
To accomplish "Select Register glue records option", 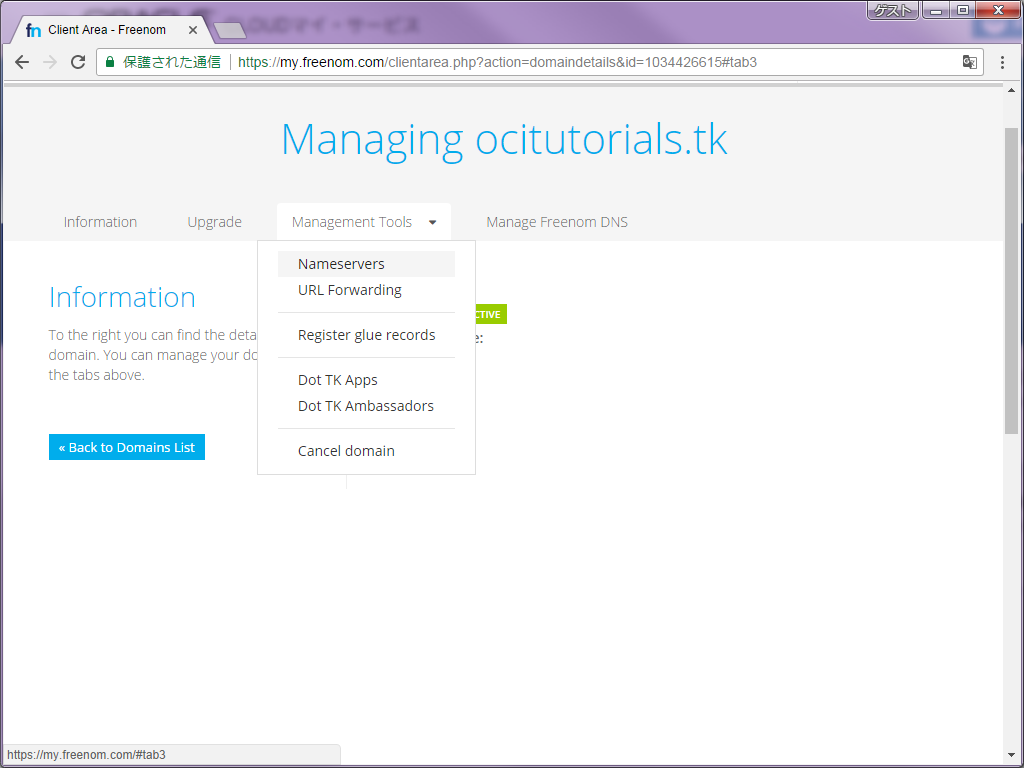I will (x=366, y=335).
